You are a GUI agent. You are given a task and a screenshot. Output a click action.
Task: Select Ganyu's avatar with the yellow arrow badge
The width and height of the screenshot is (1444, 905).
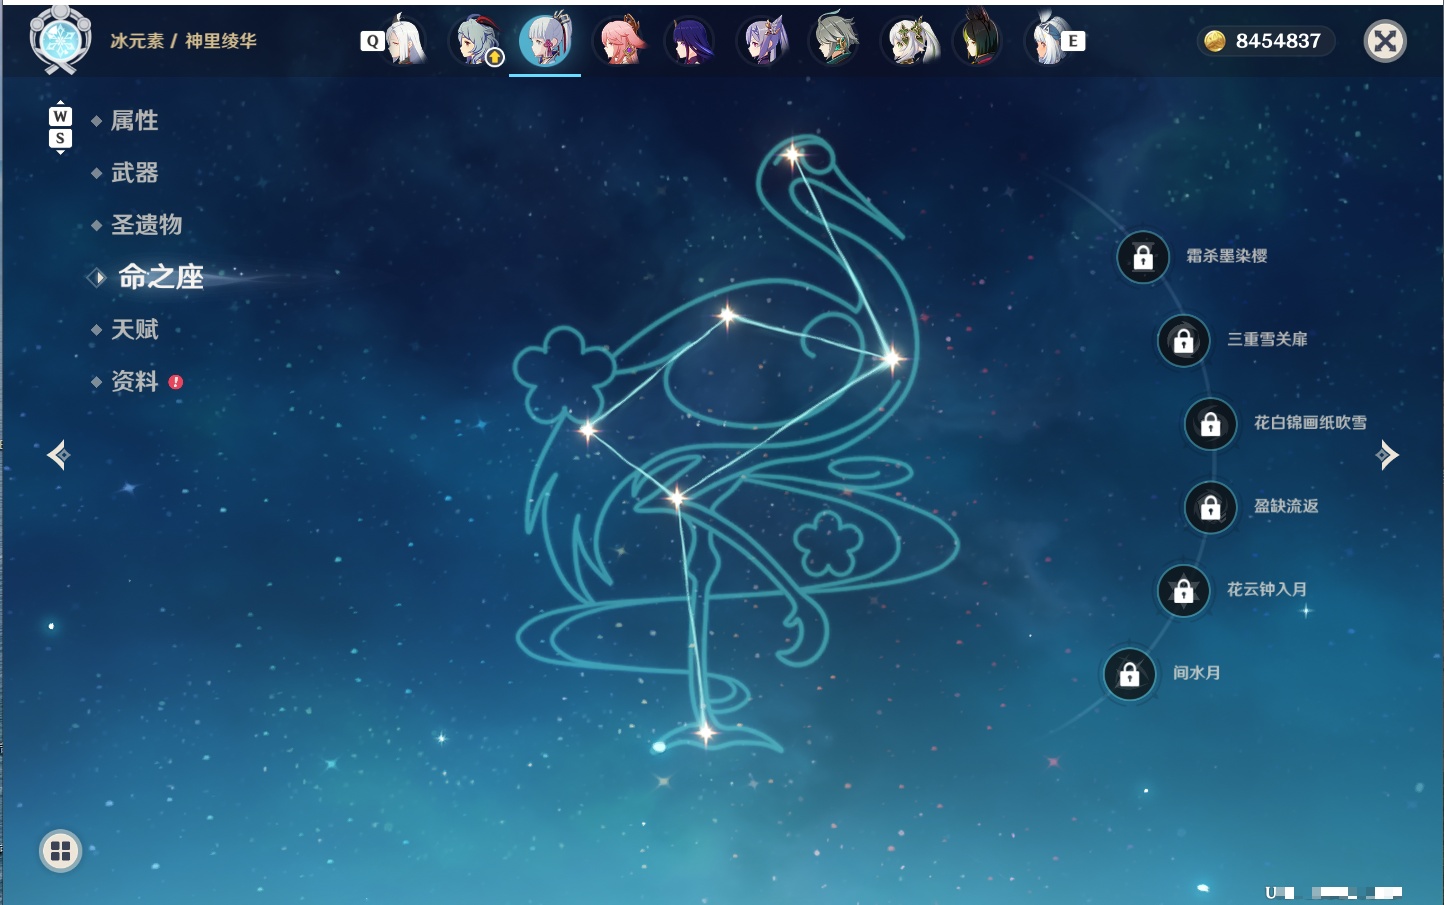478,41
